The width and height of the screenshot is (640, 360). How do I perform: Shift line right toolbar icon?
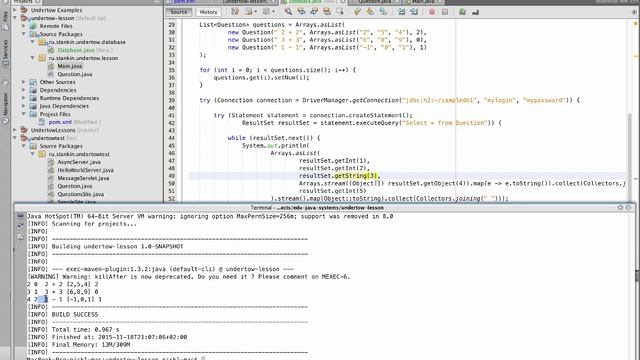pos(414,12)
